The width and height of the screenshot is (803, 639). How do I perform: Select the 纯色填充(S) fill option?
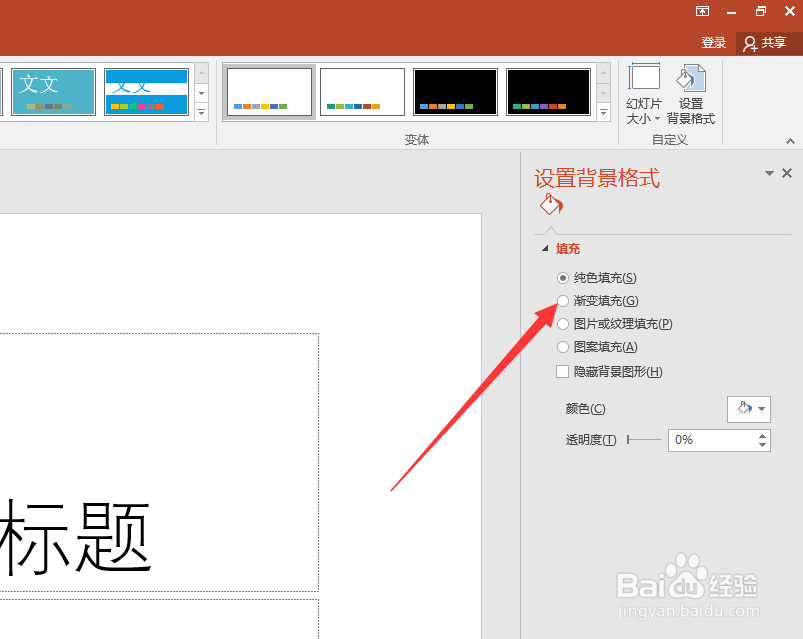pyautogui.click(x=563, y=277)
